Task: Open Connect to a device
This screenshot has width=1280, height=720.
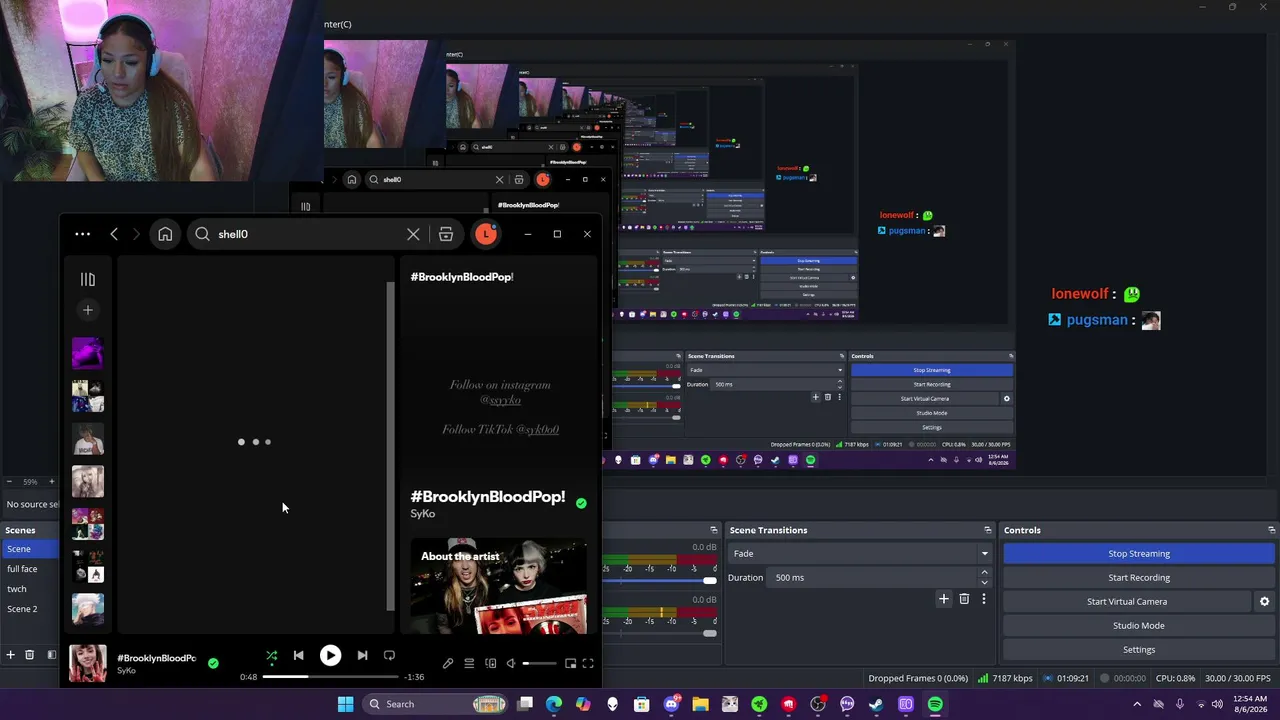Action: click(x=491, y=663)
